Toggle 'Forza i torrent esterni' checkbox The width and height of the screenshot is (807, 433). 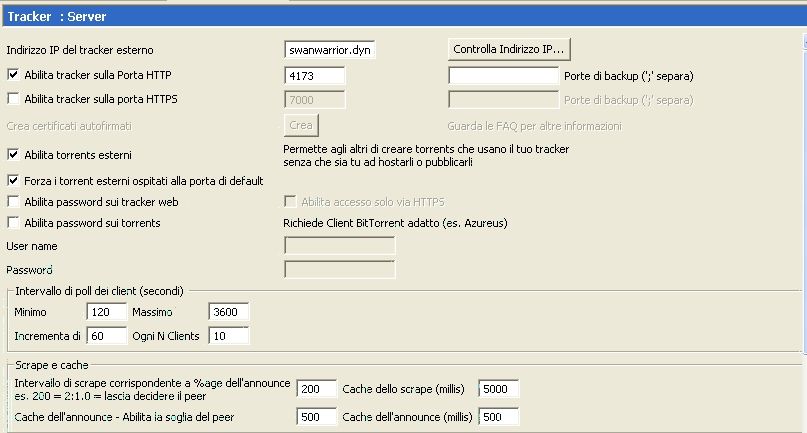(13, 181)
